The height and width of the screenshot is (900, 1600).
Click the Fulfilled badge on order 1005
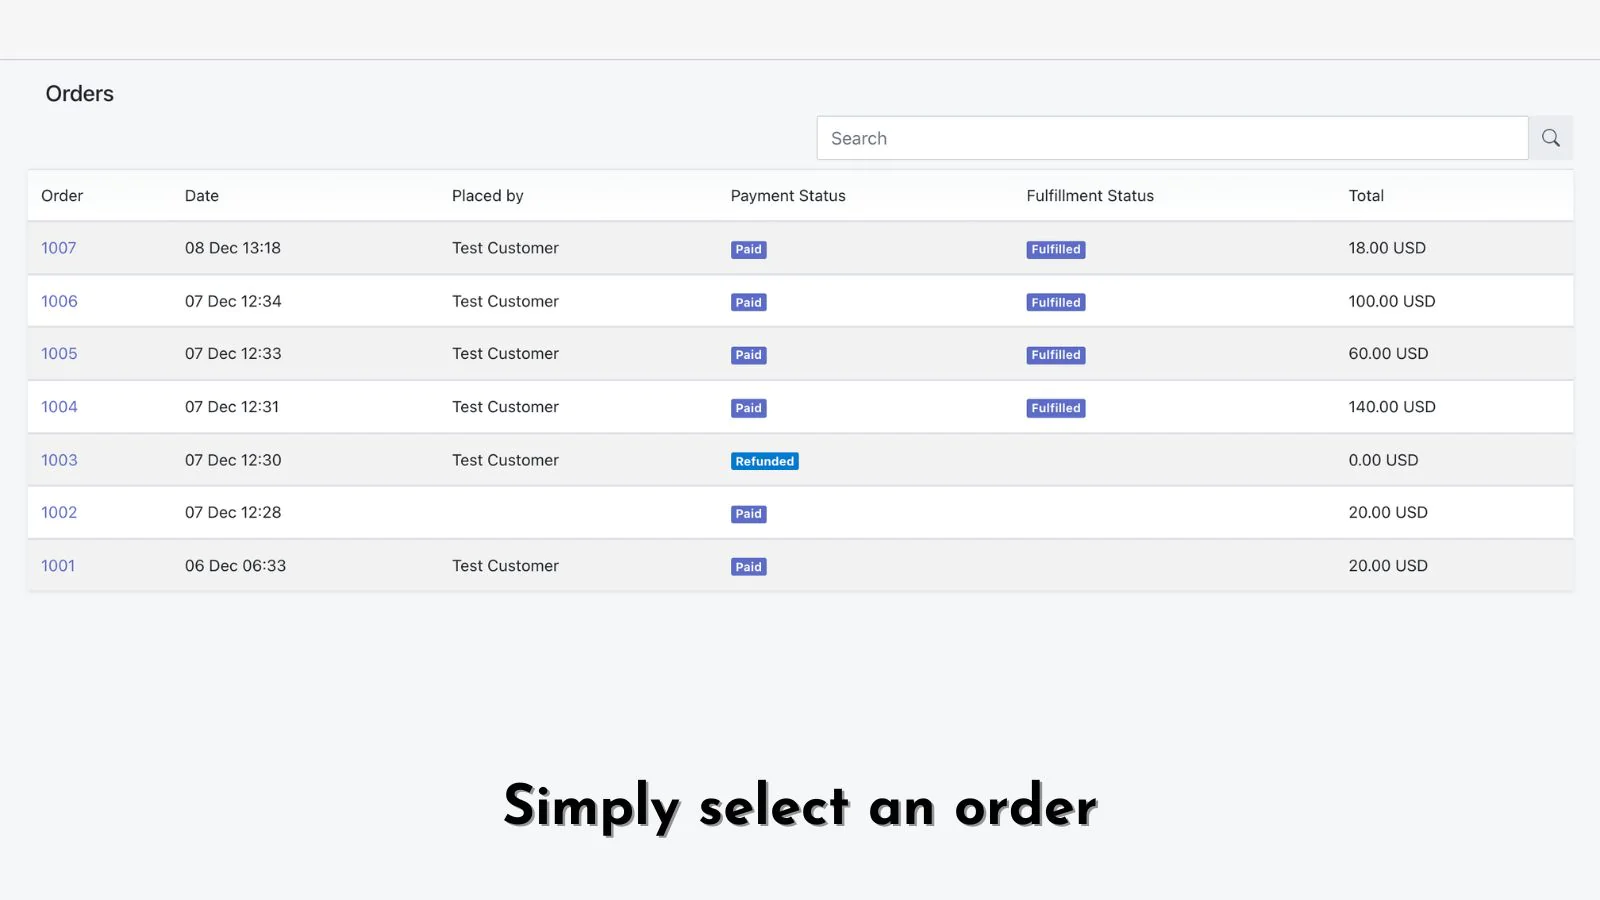[1056, 355]
